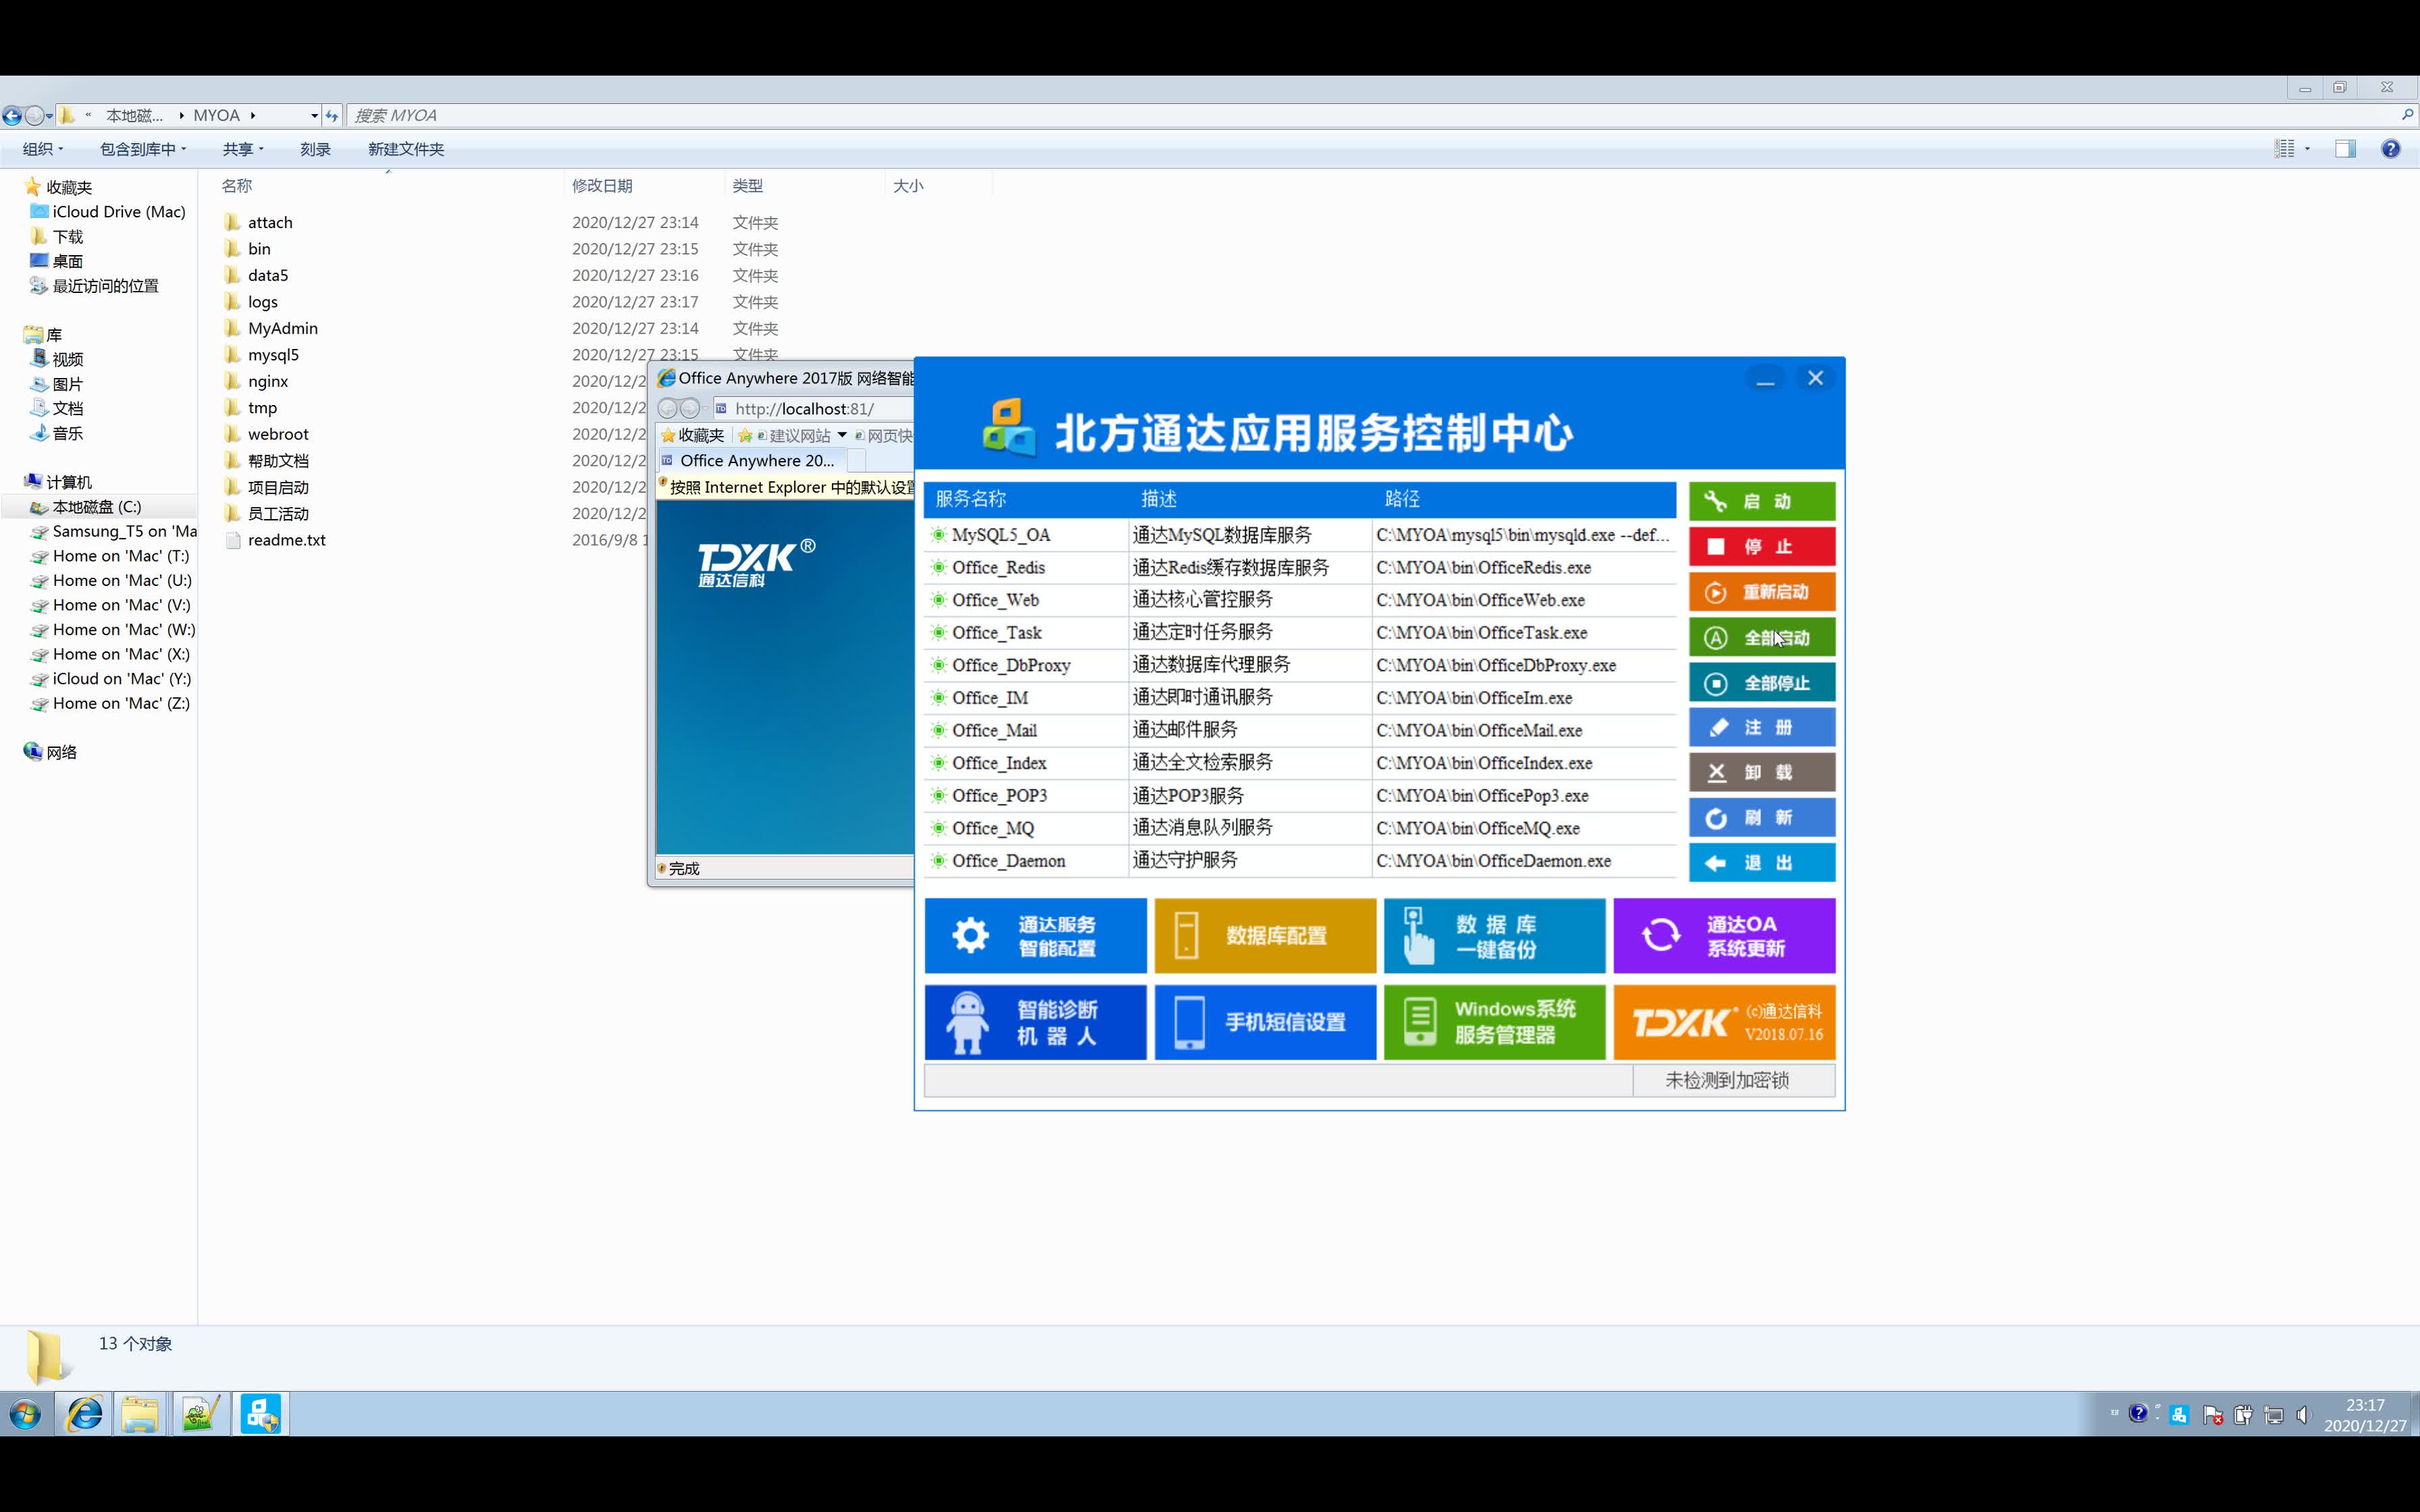Click the gray 卸载 uninstall button

pos(1762,772)
